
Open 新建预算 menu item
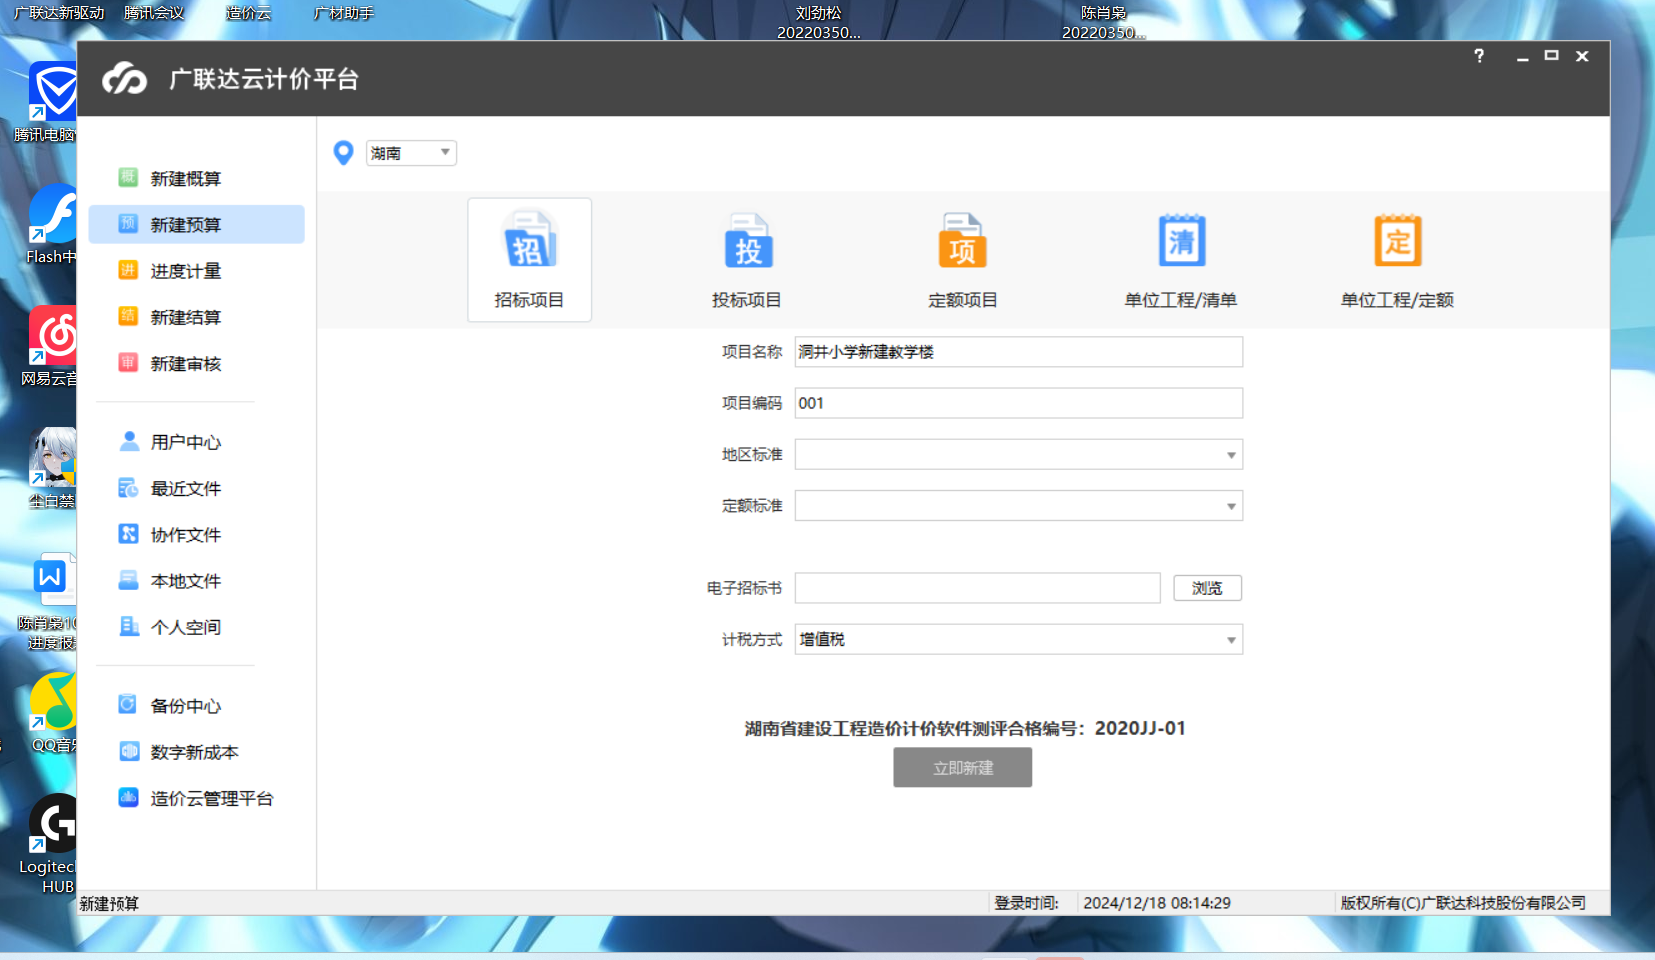196,224
